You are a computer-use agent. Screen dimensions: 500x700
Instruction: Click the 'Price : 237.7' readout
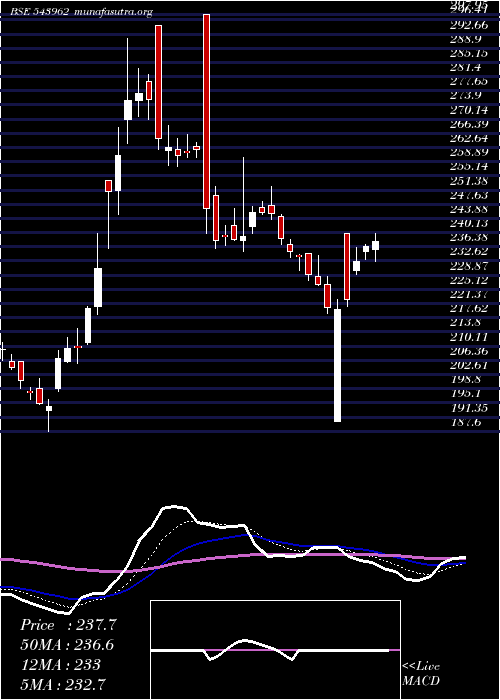click(68, 625)
